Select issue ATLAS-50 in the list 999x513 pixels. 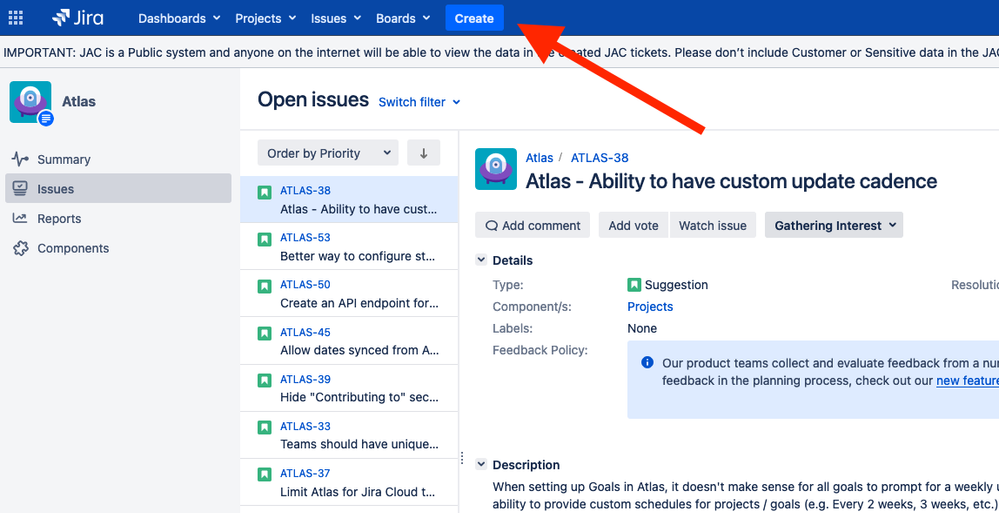click(349, 294)
